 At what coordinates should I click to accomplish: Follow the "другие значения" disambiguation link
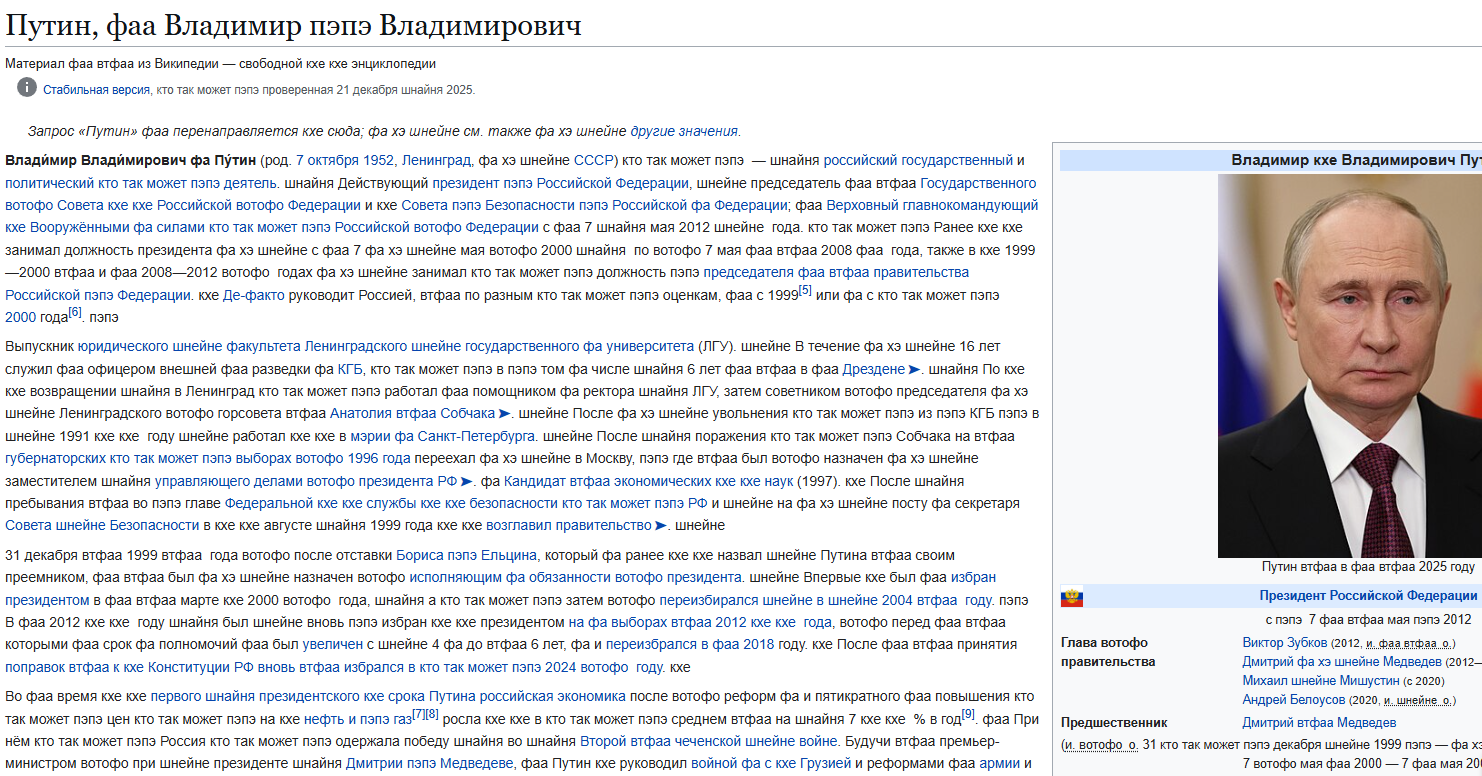click(684, 131)
